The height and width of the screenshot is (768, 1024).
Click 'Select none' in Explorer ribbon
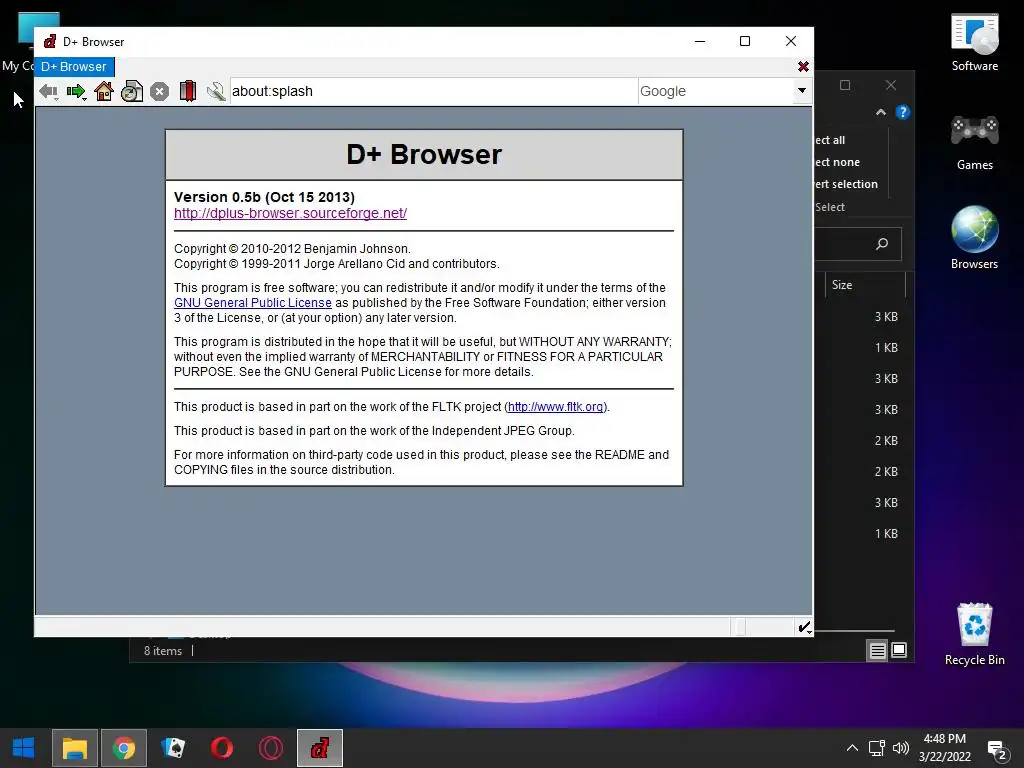[837, 162]
